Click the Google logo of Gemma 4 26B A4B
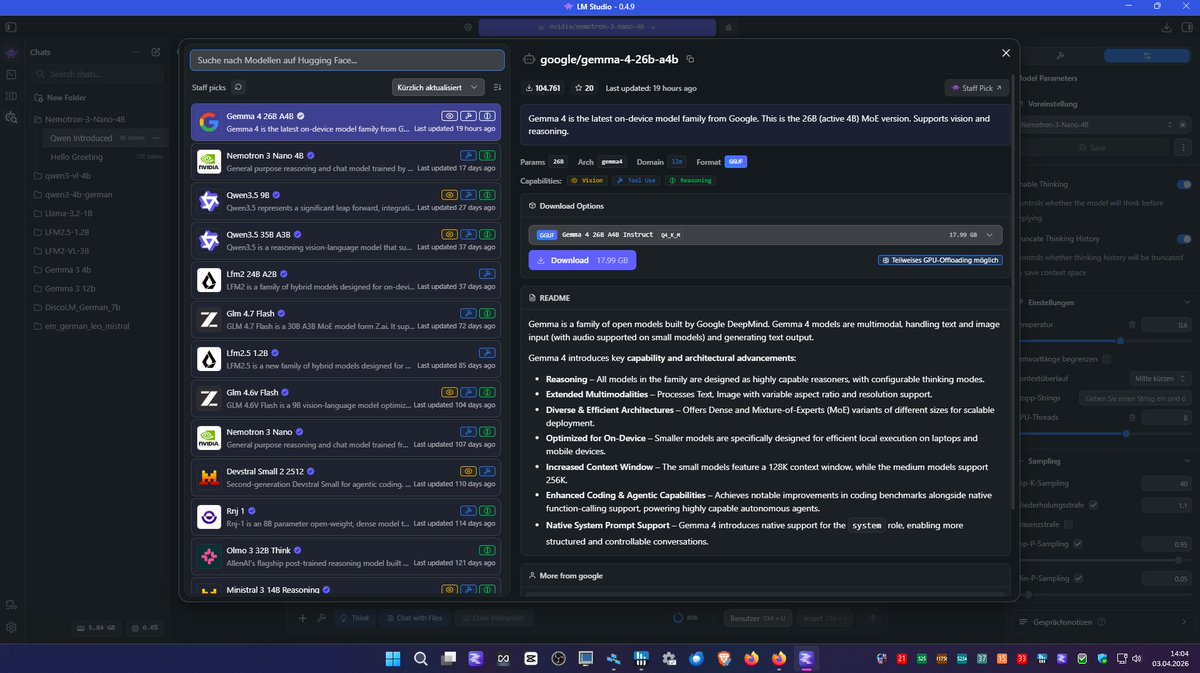This screenshot has height=673, width=1200. (209, 122)
